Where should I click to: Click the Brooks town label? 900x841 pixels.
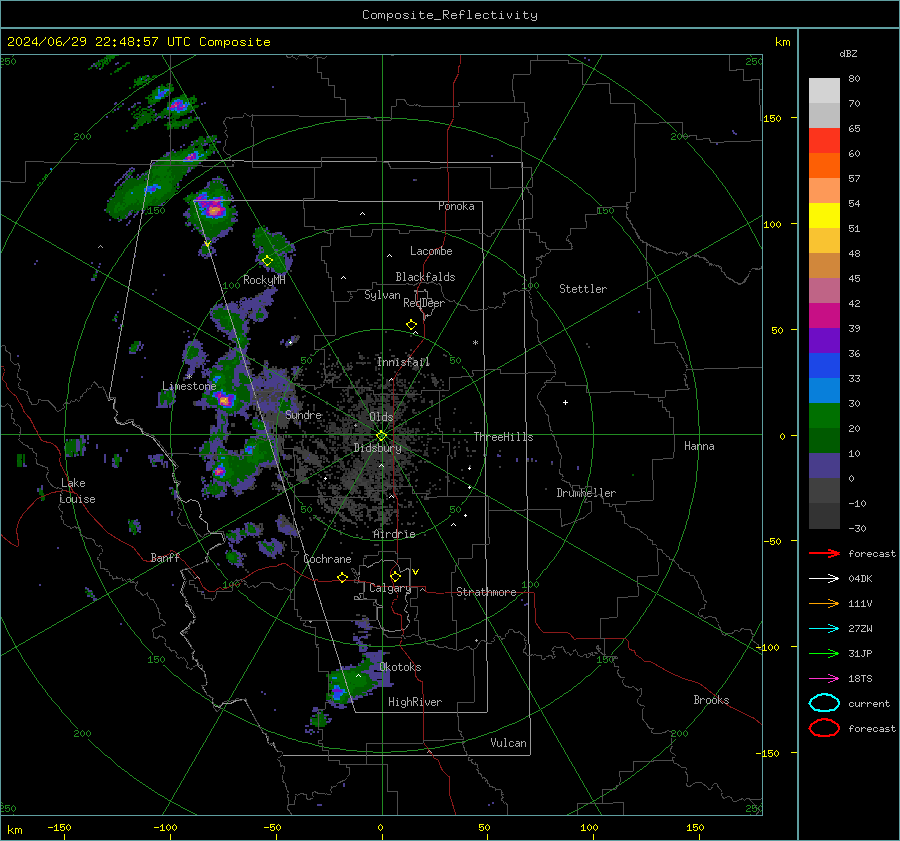[711, 700]
